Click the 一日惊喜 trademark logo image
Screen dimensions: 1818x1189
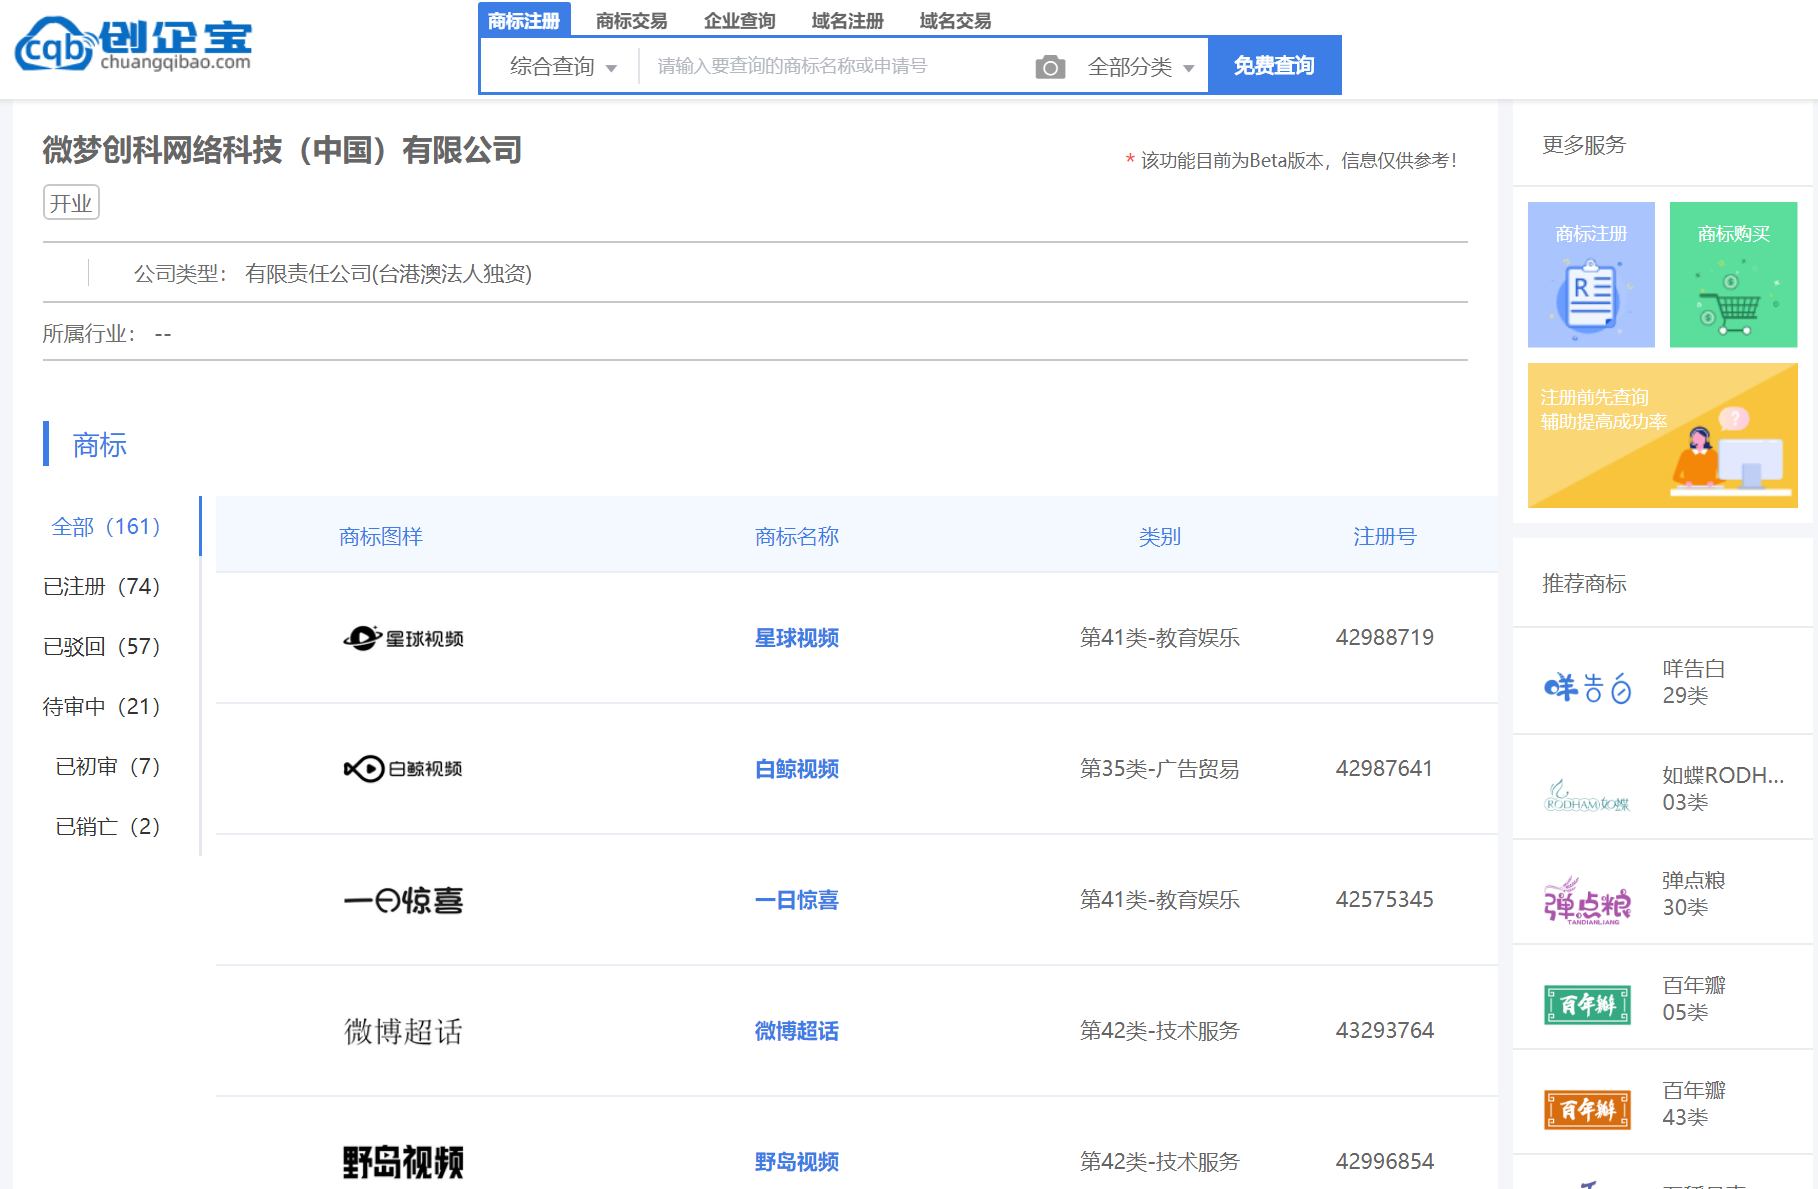pos(403,900)
